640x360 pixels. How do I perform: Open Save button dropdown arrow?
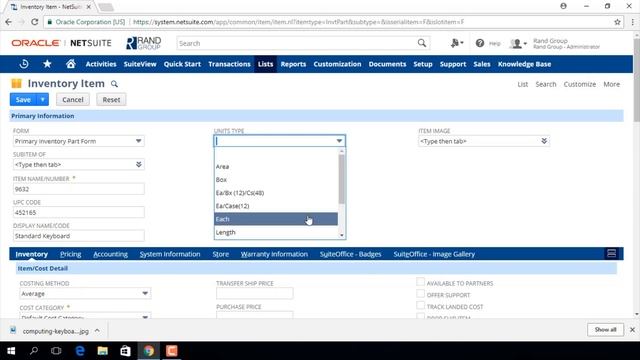tap(42, 99)
